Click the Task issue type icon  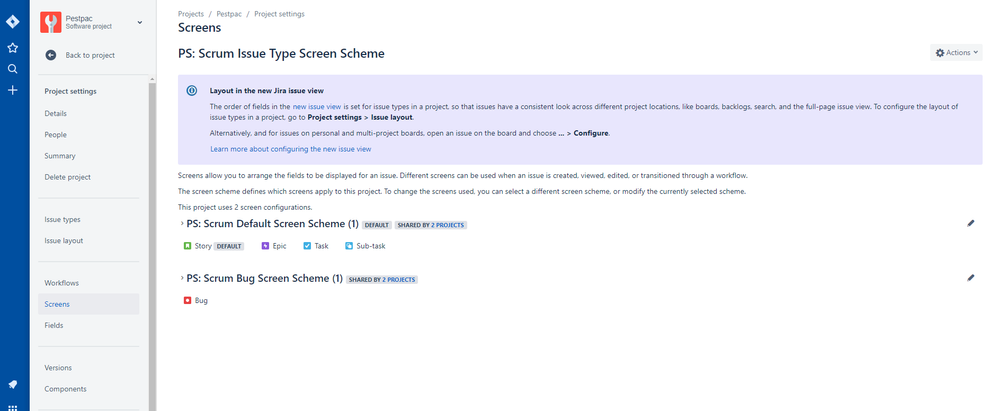point(307,246)
